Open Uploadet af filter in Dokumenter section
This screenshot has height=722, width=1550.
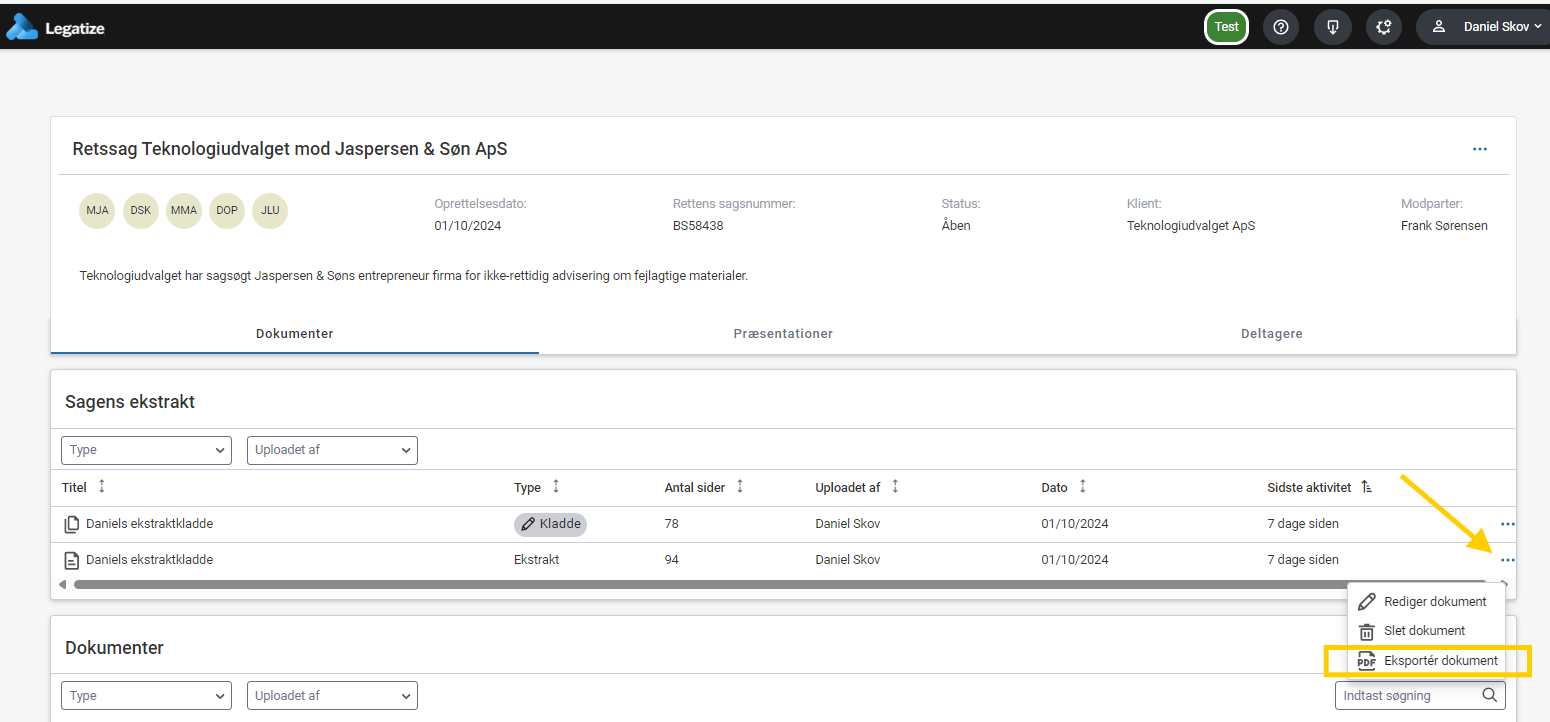pyautogui.click(x=332, y=696)
